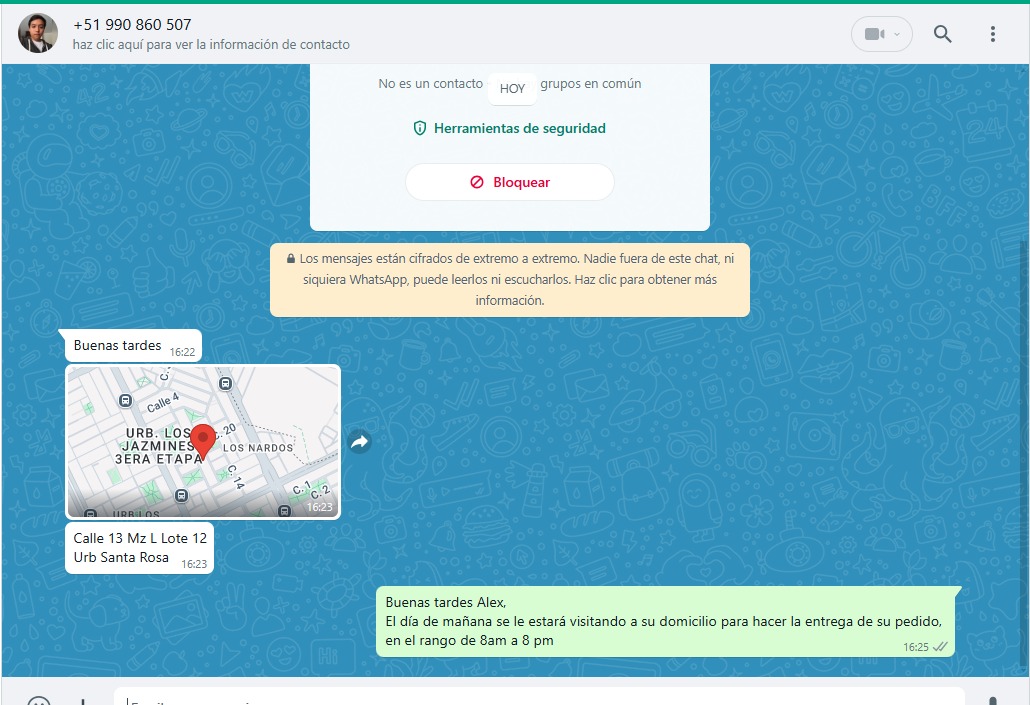Image resolution: width=1030 pixels, height=705 pixels.
Task: Forward the shared location using arrow icon
Action: click(359, 441)
